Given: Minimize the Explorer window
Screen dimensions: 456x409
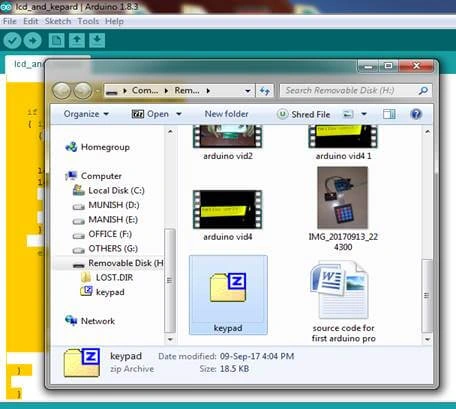Looking at the screenshot, I should (368, 66).
